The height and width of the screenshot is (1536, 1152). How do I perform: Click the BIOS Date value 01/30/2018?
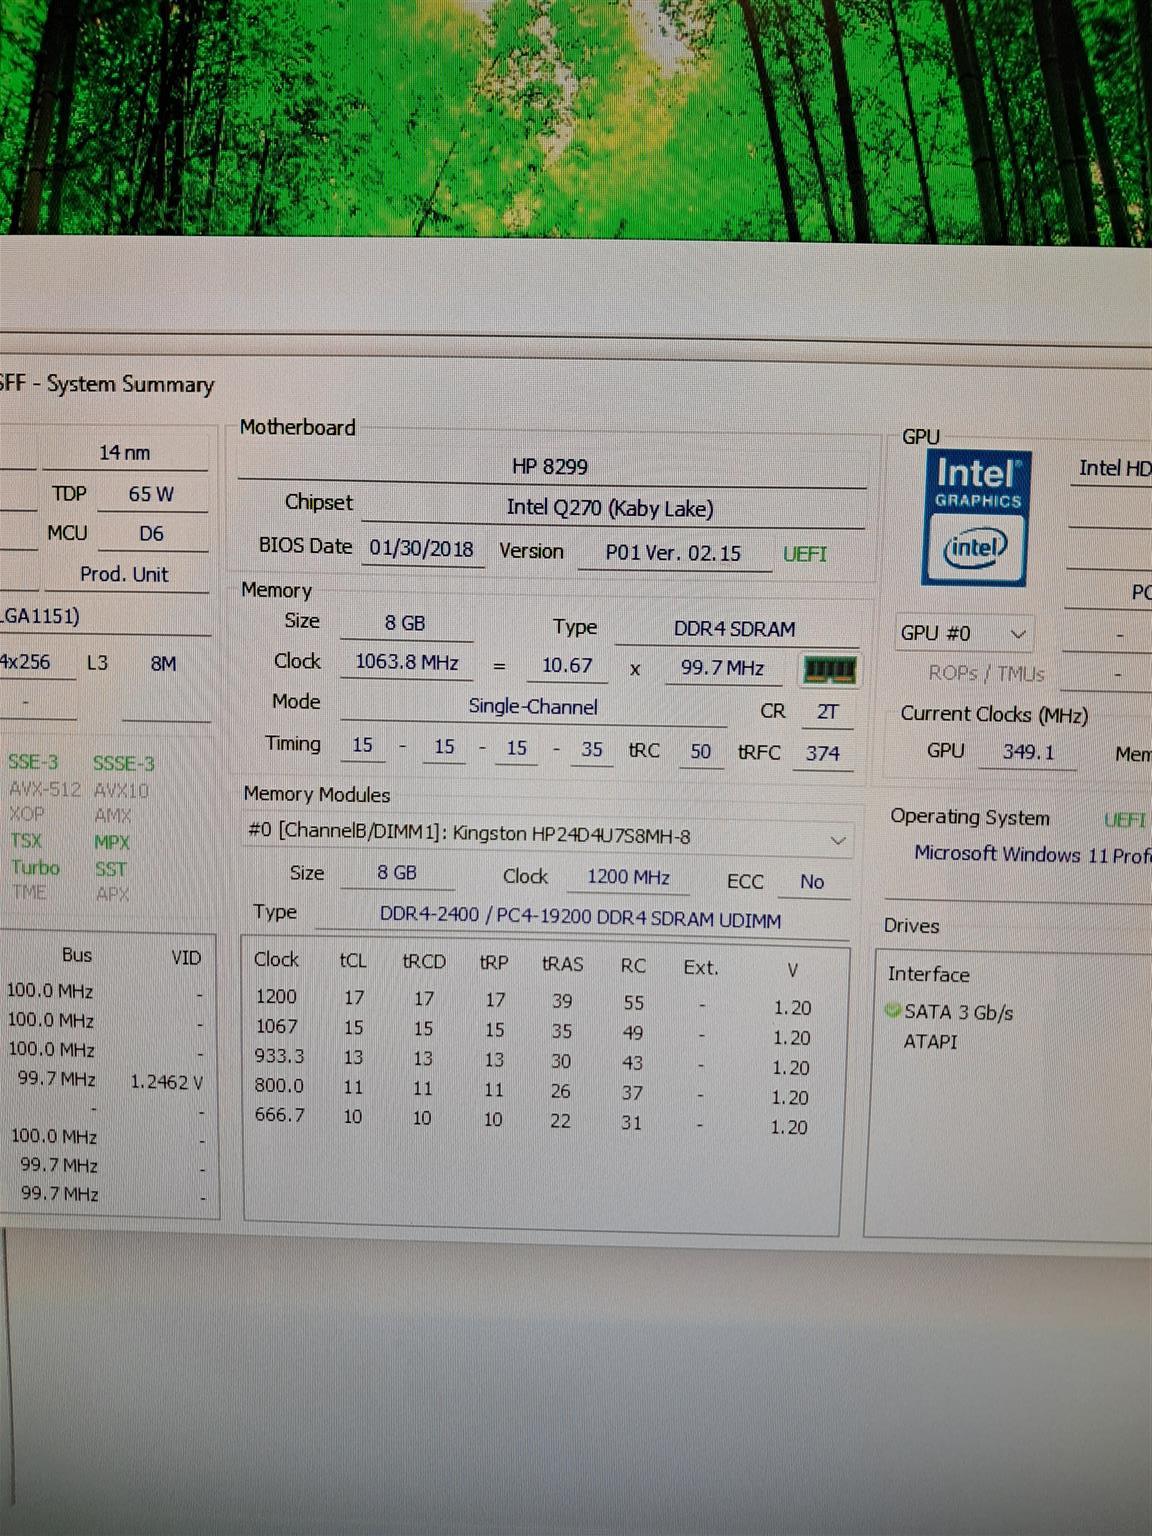click(x=421, y=549)
